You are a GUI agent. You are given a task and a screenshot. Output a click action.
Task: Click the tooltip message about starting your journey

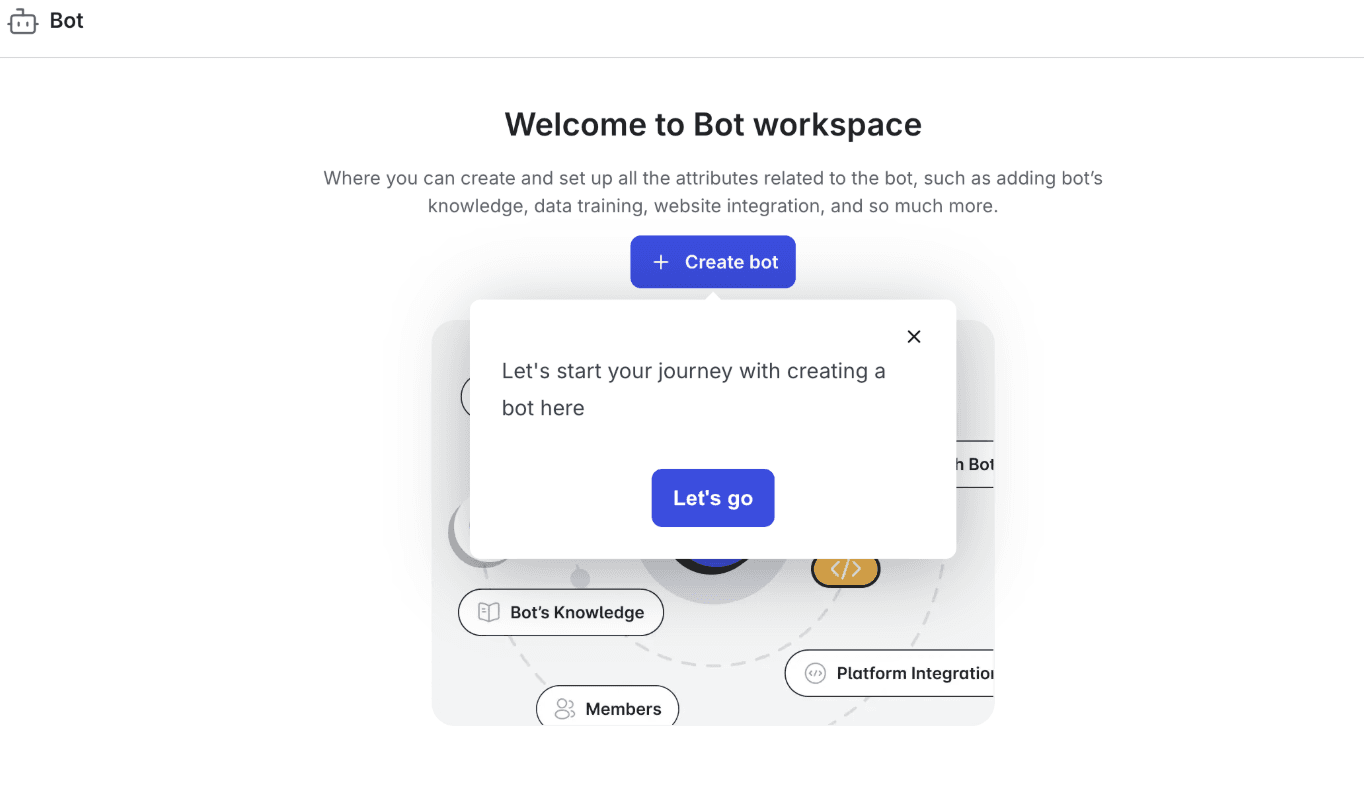coord(693,389)
